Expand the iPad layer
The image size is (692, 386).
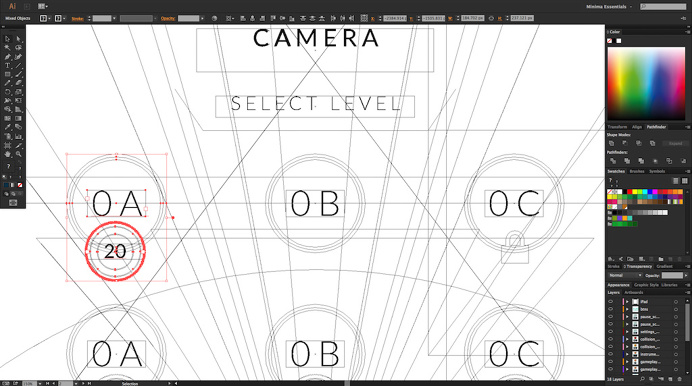627,302
